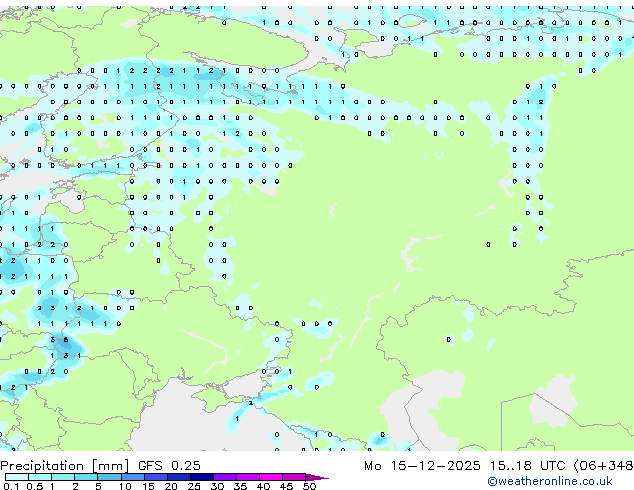Click the 'GFS 0.25' model label
Image resolution: width=634 pixels, height=490 pixels.
169,466
